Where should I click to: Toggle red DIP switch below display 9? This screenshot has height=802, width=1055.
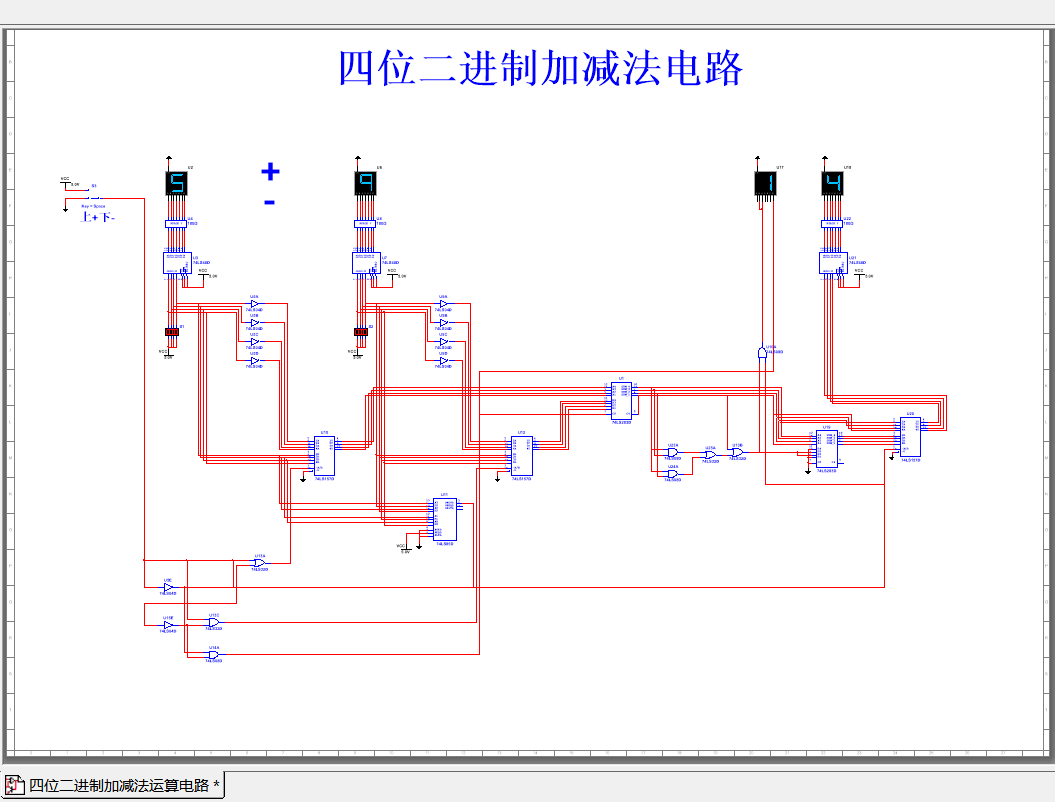[361, 332]
